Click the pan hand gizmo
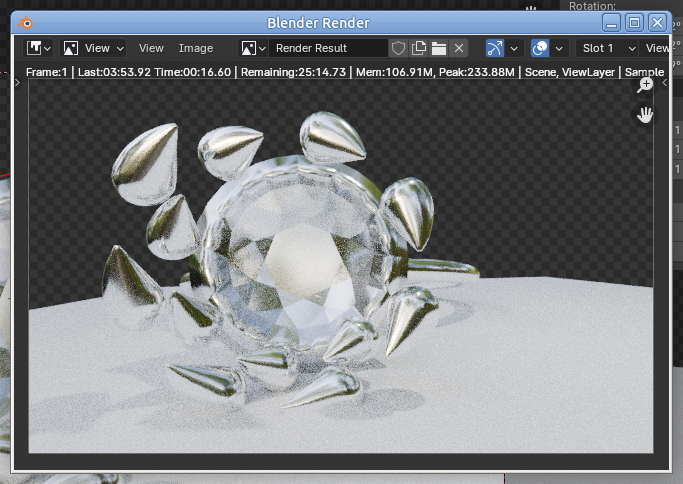 click(x=645, y=115)
